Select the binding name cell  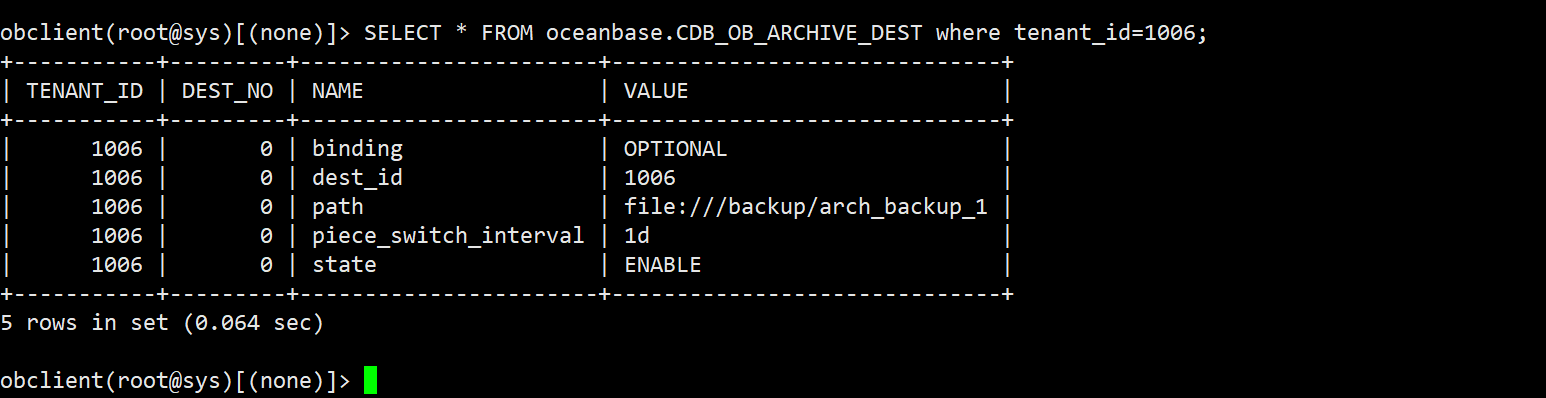(357, 149)
